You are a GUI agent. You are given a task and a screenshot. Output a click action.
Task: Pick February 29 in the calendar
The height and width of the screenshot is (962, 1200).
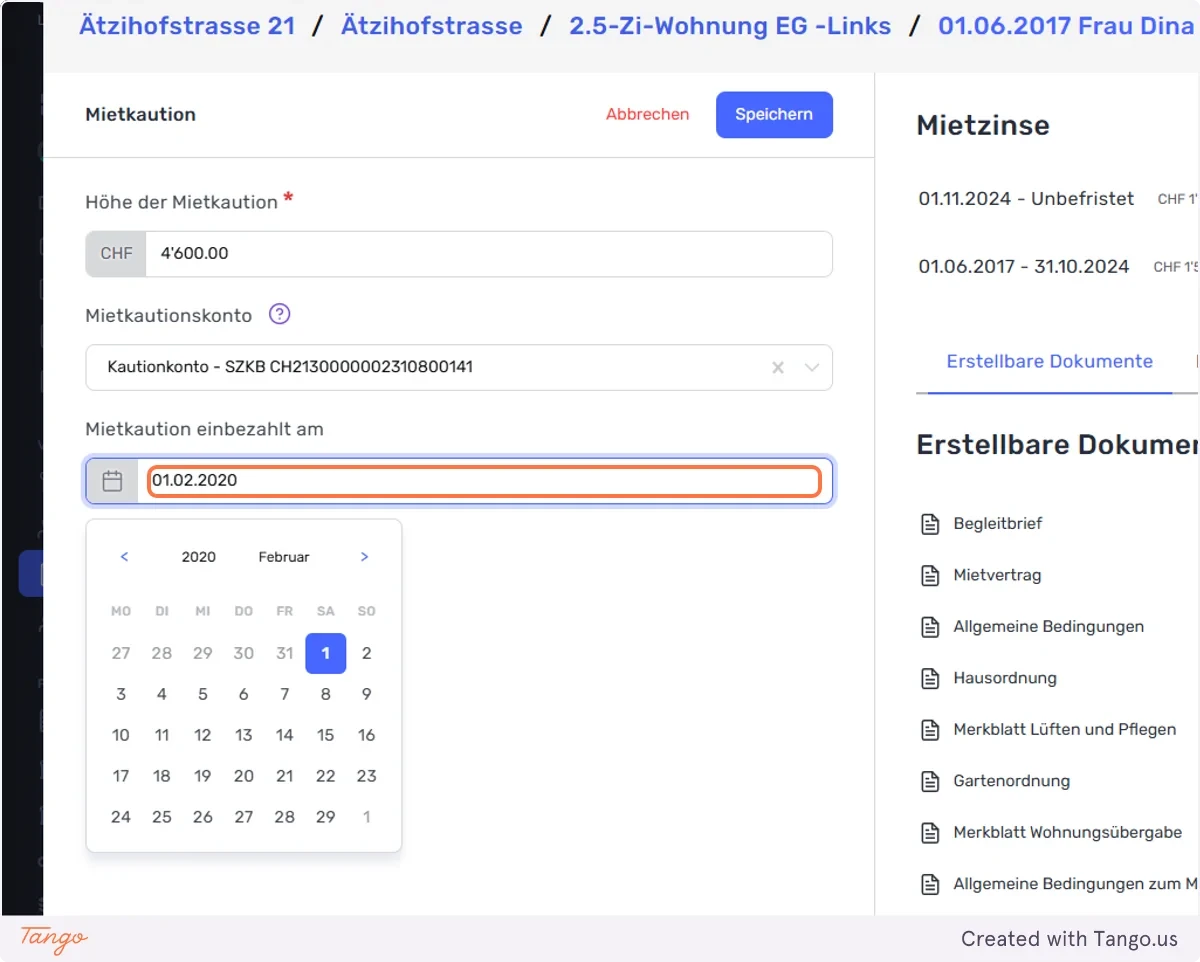click(x=325, y=817)
